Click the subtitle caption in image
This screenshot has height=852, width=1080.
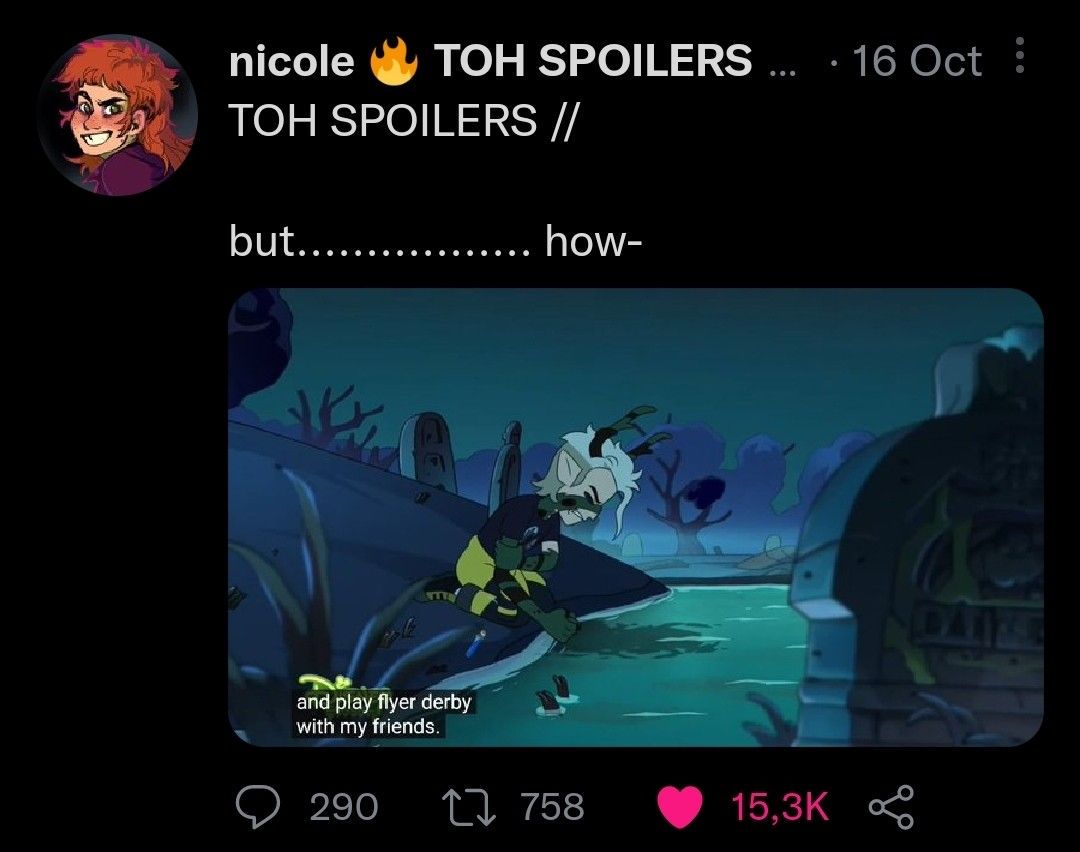(x=383, y=714)
